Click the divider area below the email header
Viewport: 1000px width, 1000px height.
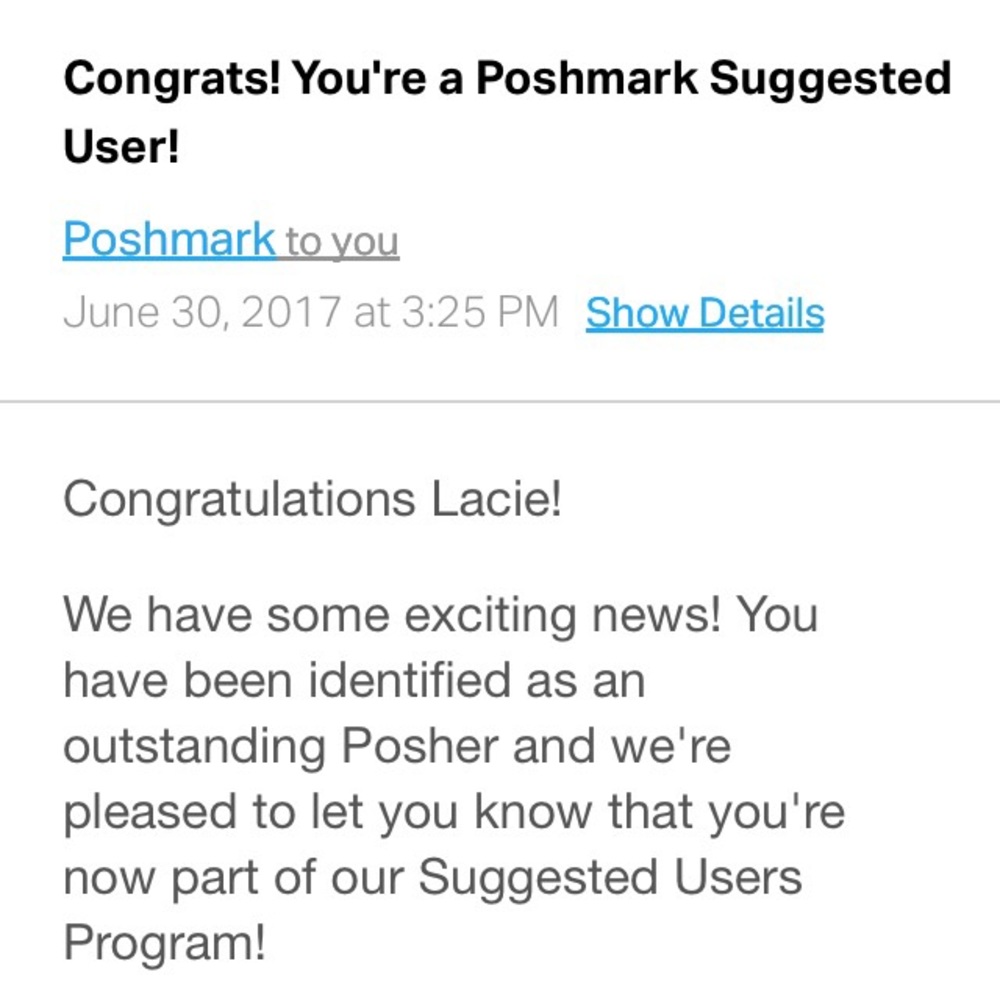pyautogui.click(x=500, y=400)
